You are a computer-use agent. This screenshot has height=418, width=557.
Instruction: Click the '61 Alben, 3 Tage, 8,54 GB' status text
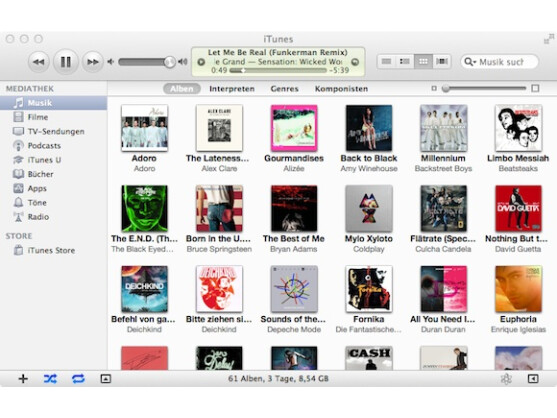(278, 379)
